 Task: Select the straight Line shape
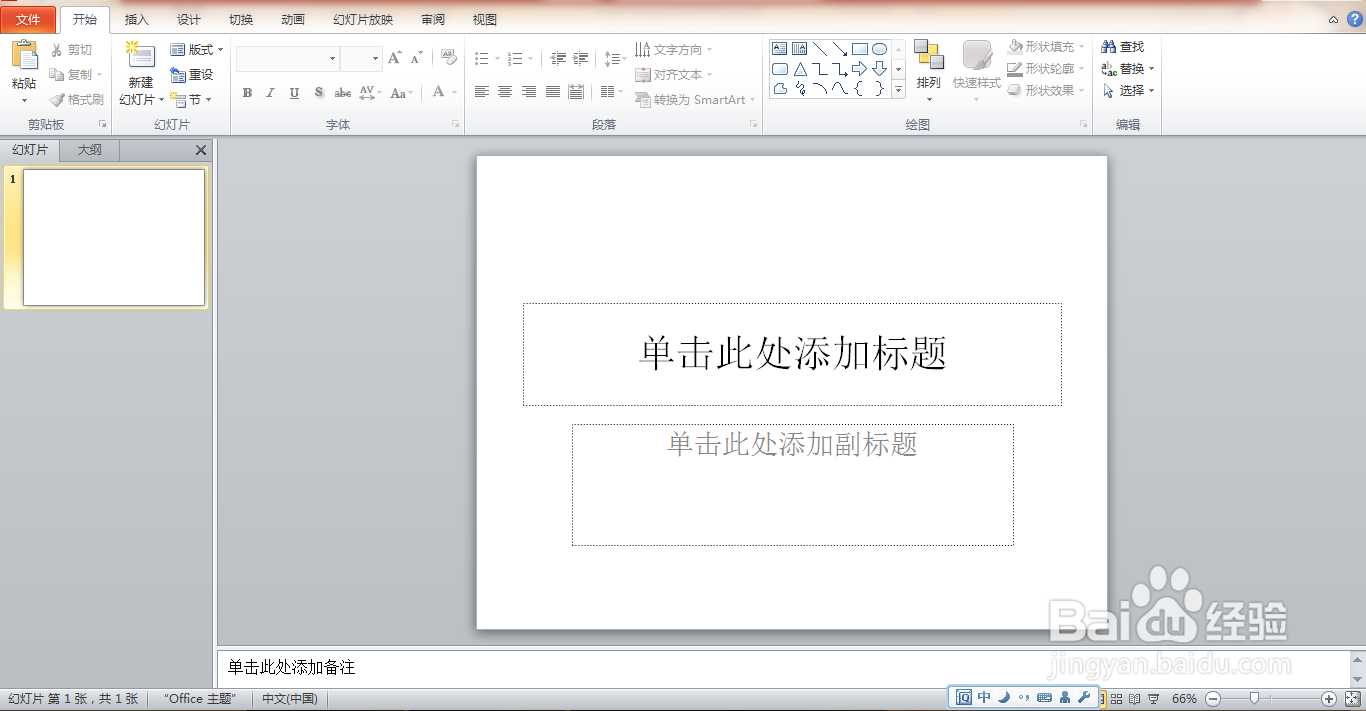point(820,48)
